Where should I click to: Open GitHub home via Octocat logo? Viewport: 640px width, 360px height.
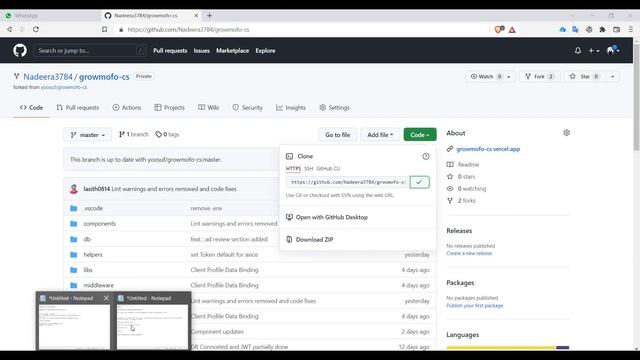coord(20,51)
